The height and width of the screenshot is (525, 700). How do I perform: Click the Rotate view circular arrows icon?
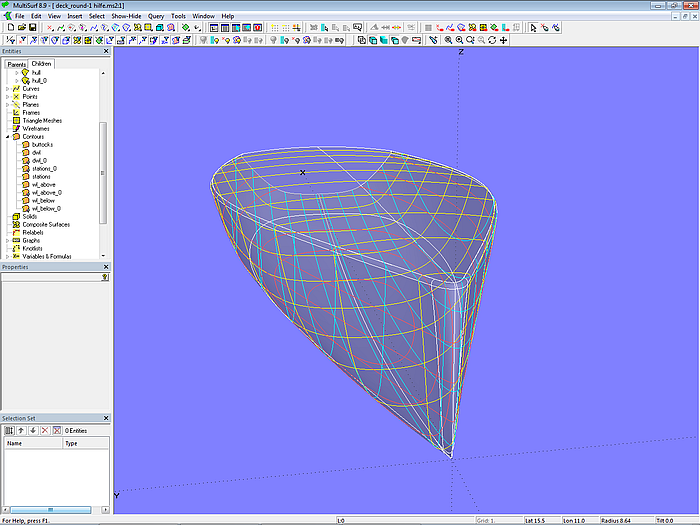click(x=492, y=40)
